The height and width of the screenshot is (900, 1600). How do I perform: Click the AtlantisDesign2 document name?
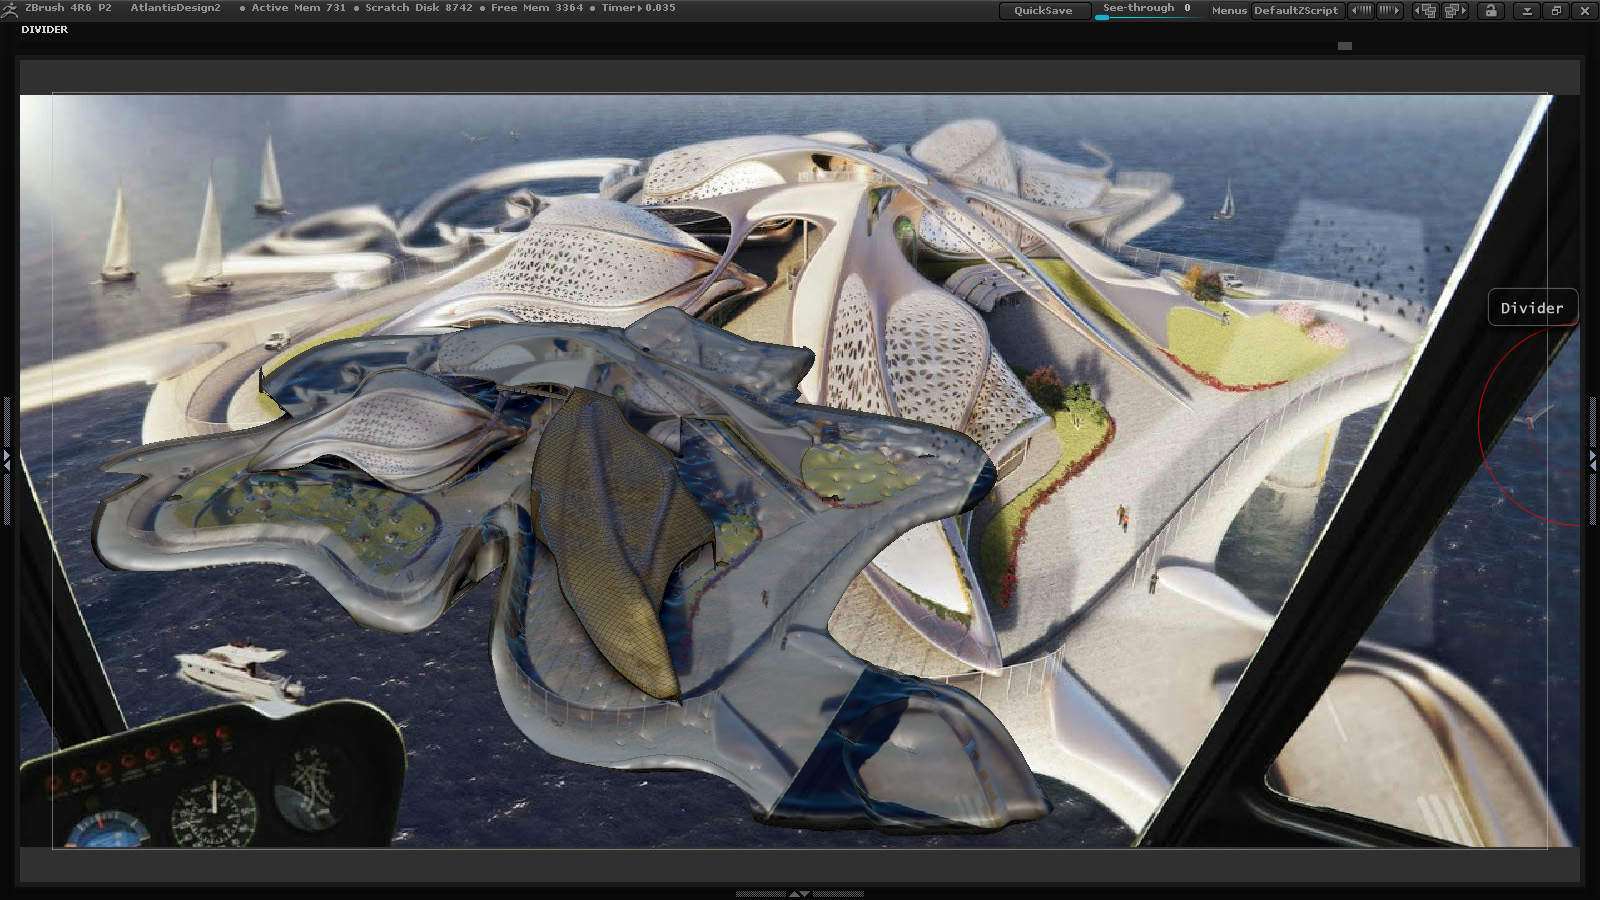click(x=175, y=8)
